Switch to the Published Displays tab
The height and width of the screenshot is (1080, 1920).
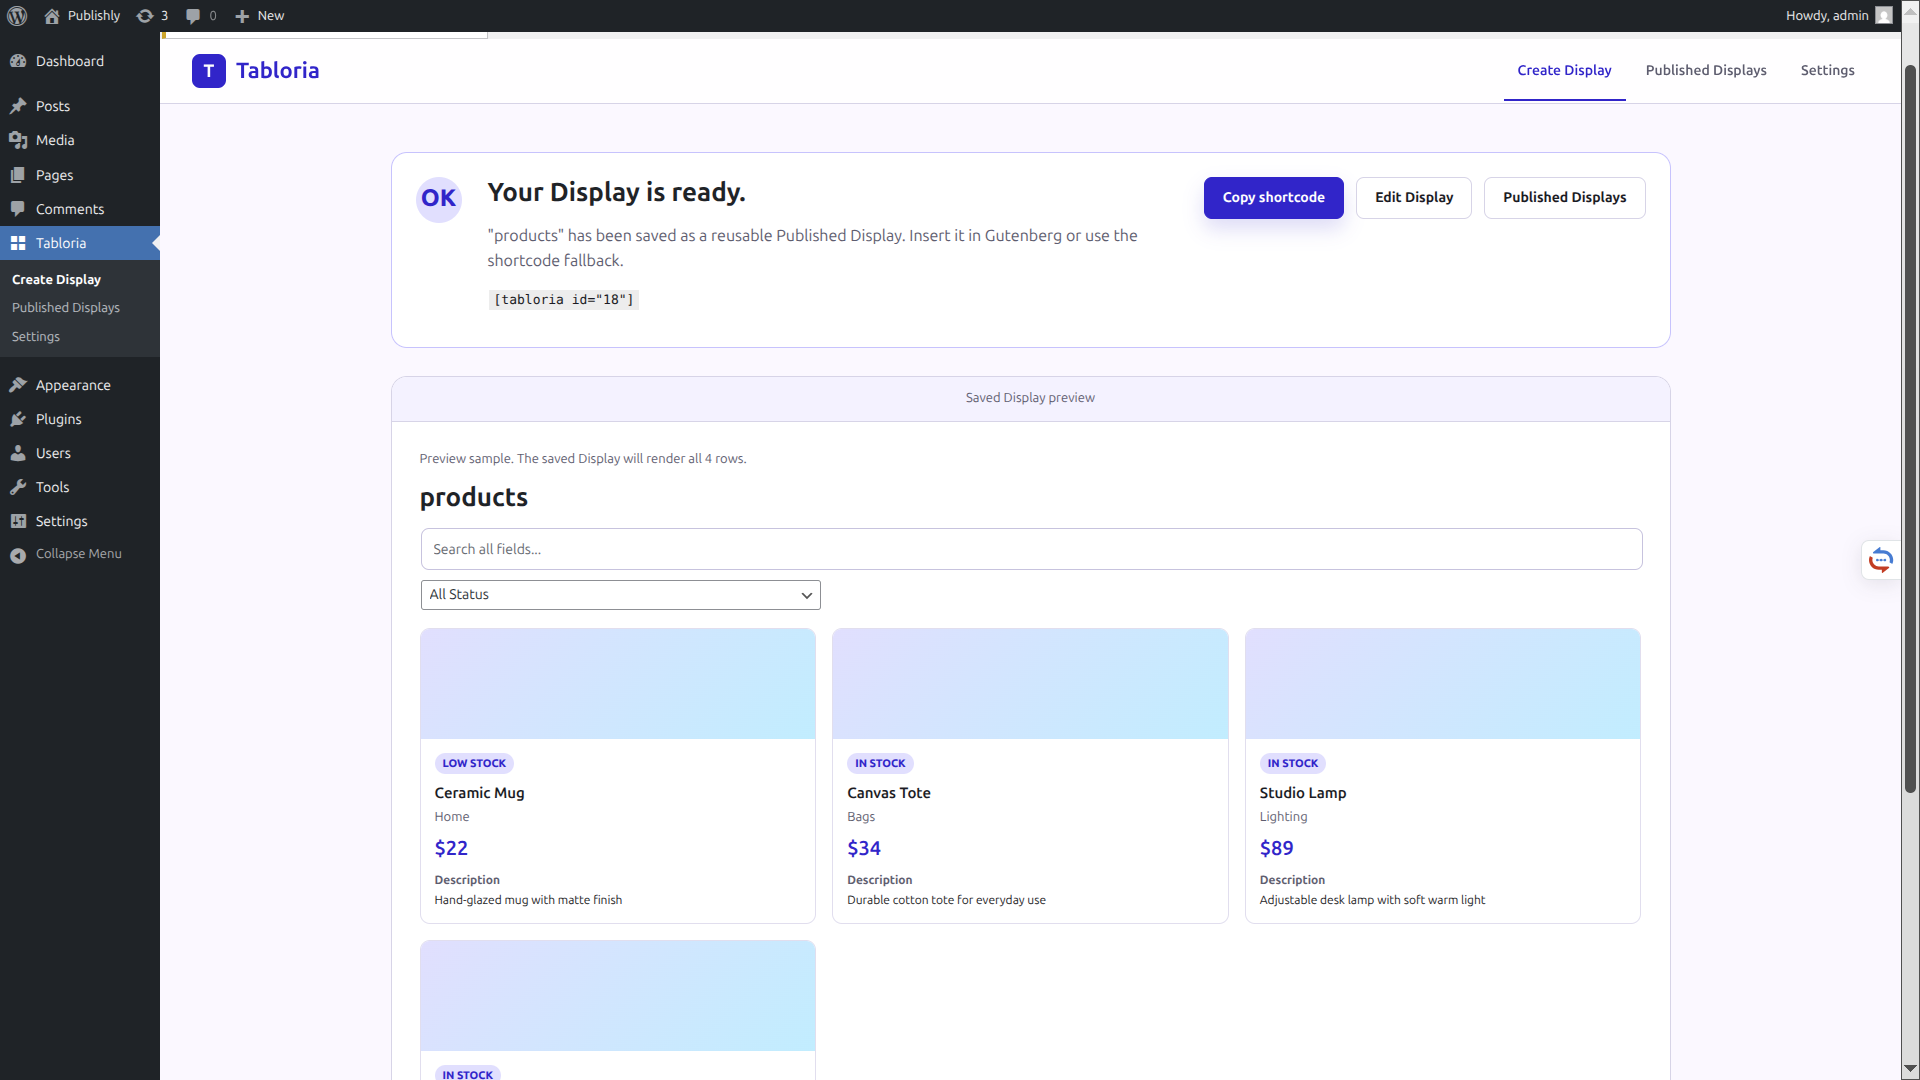(x=1706, y=70)
